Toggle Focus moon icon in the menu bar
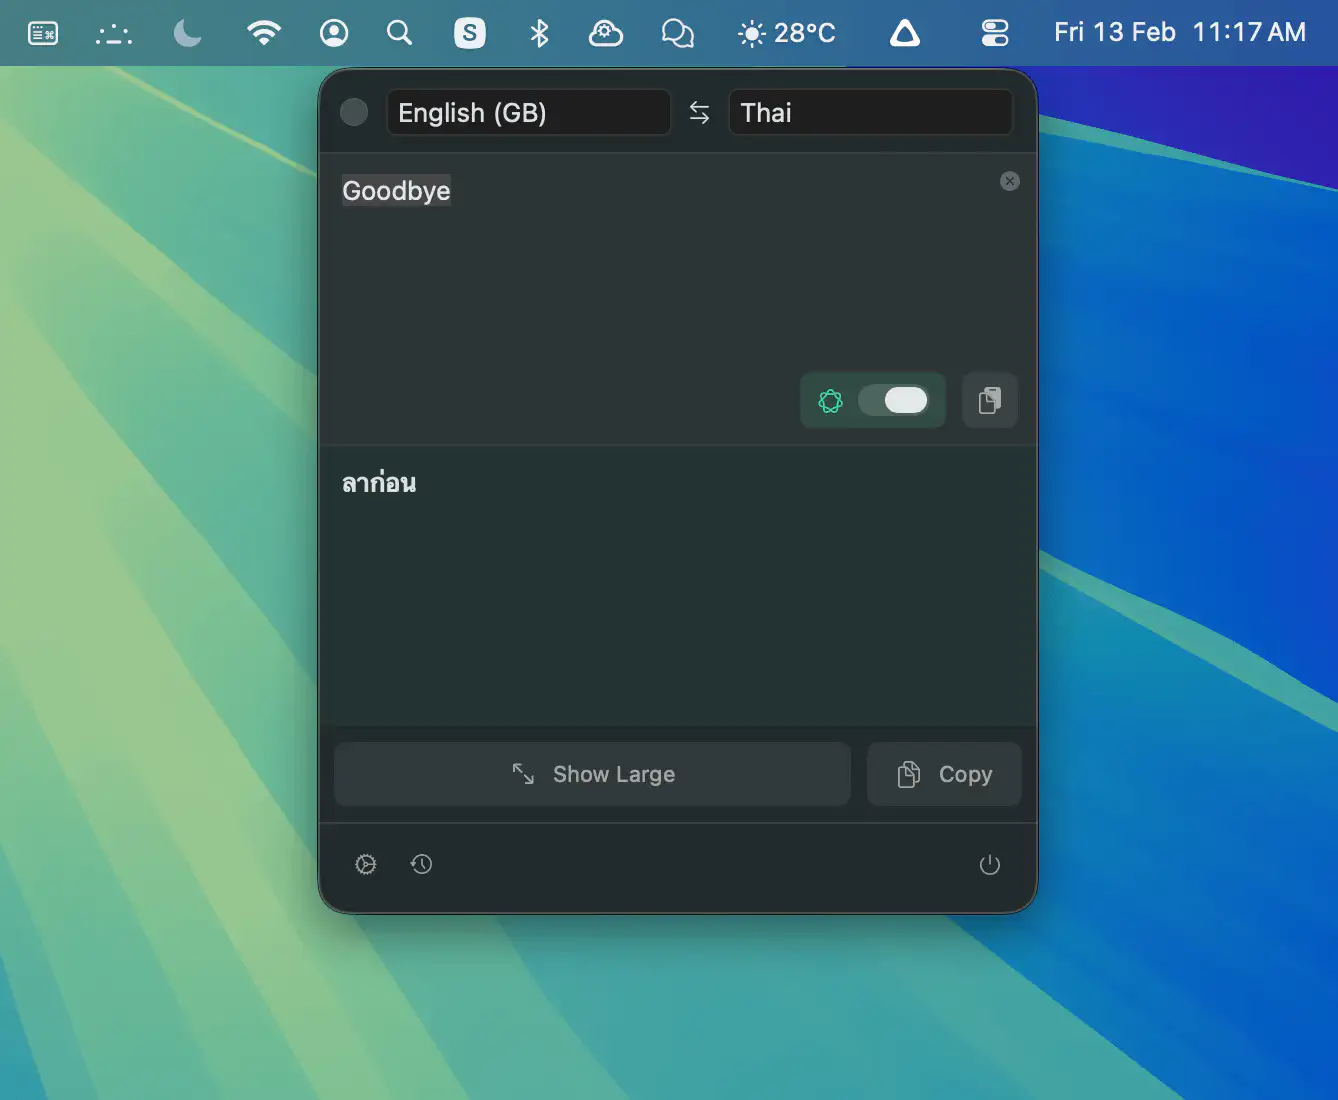The width and height of the screenshot is (1338, 1100). click(187, 33)
